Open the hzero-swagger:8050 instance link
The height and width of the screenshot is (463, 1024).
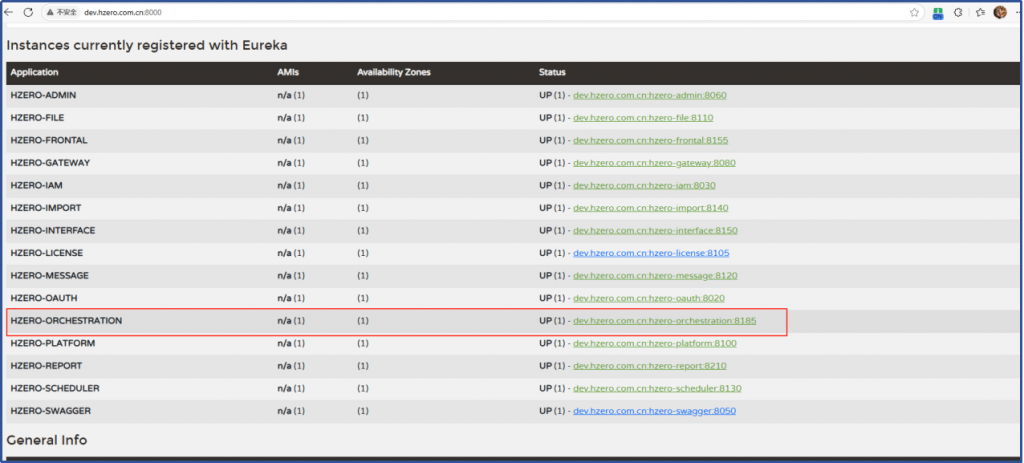654,411
